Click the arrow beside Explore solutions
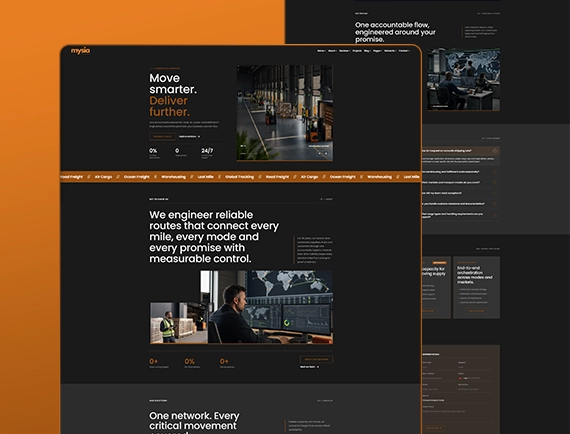 click(x=199, y=137)
